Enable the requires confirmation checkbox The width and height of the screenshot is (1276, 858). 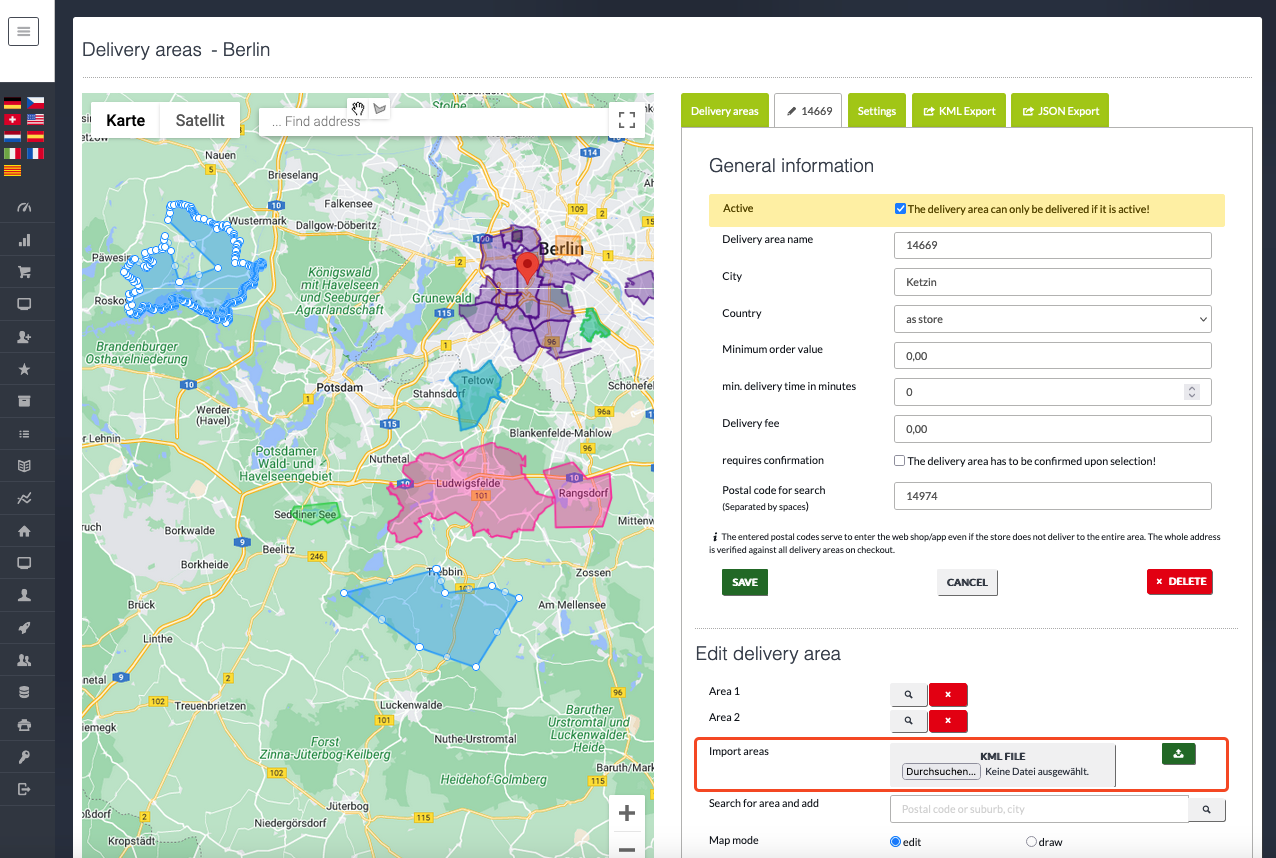click(x=900, y=461)
